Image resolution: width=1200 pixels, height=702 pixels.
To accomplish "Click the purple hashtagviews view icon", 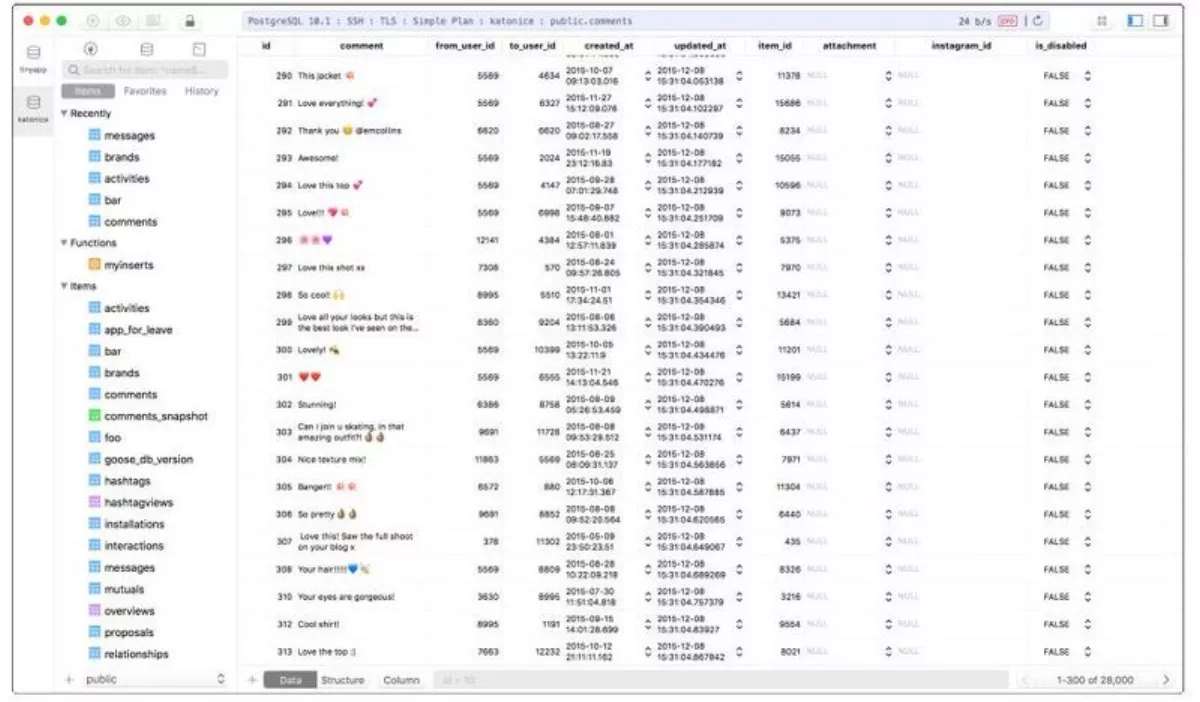I will 94,502.
